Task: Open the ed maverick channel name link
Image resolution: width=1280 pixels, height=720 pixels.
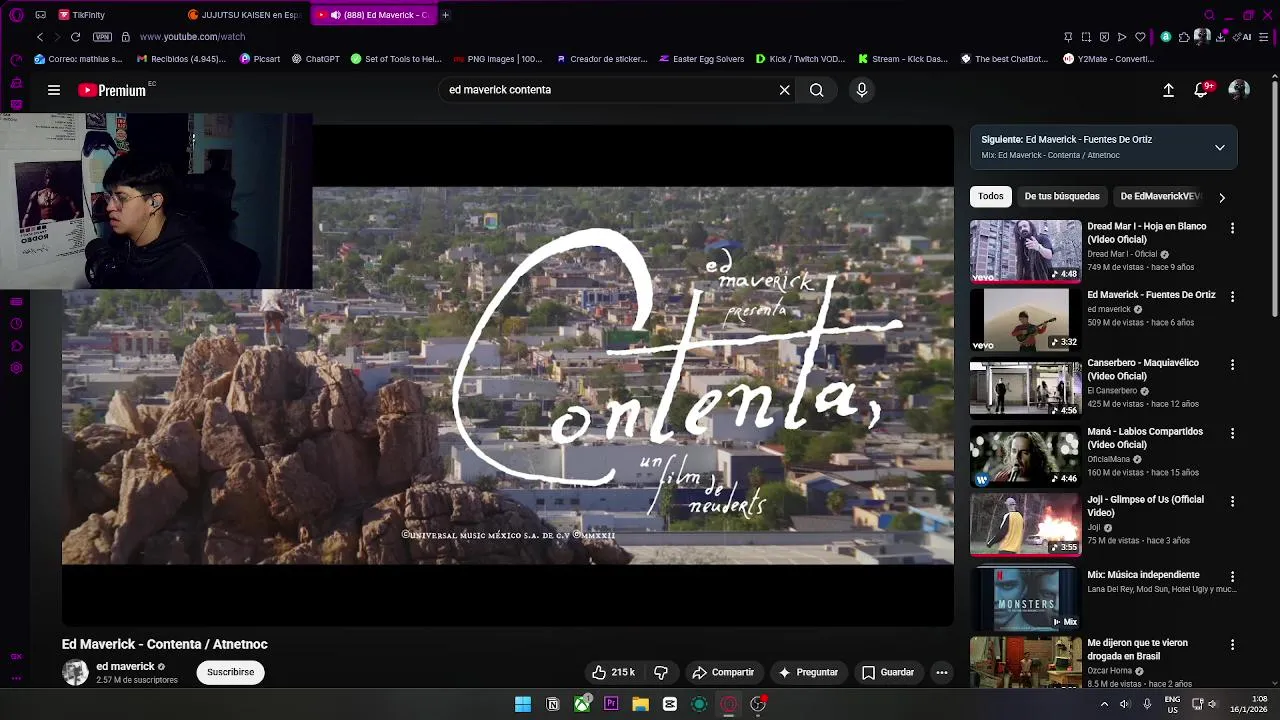Action: point(125,666)
